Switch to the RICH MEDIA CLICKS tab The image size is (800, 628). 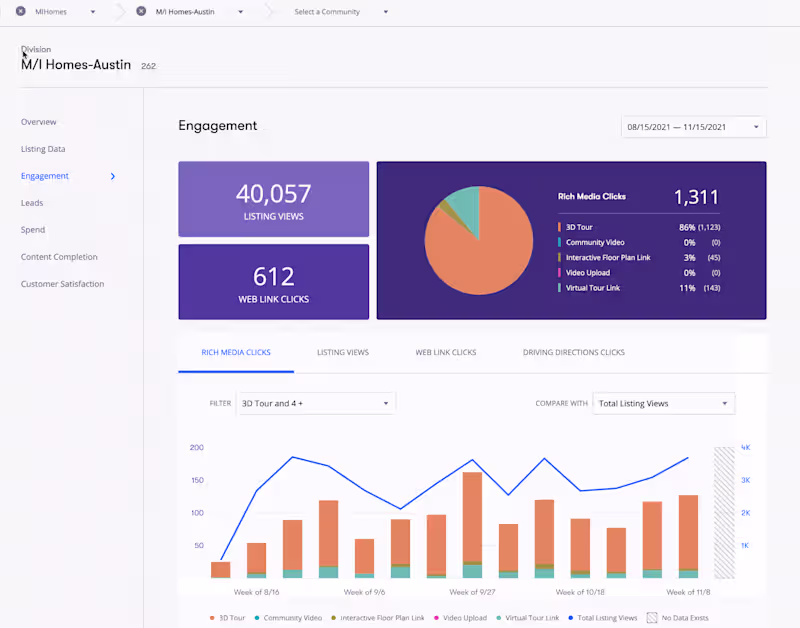coord(236,353)
